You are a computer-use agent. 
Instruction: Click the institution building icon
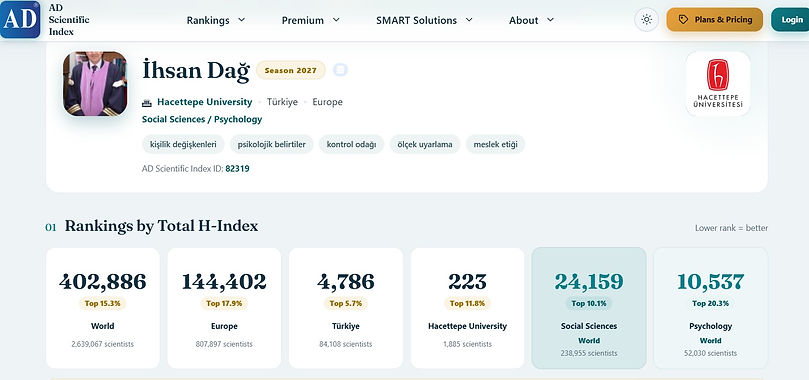point(147,103)
